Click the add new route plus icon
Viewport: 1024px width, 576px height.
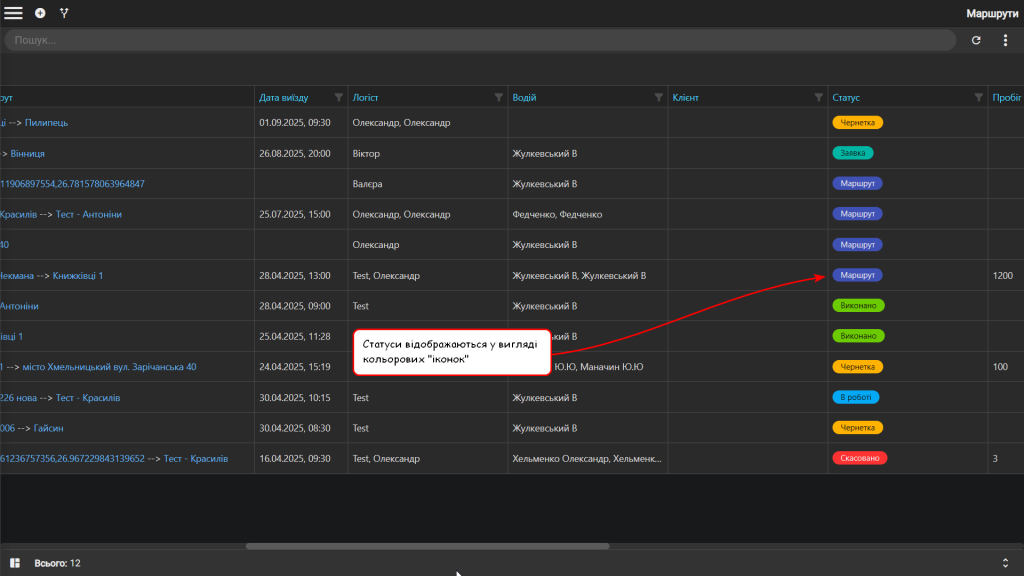[x=40, y=13]
